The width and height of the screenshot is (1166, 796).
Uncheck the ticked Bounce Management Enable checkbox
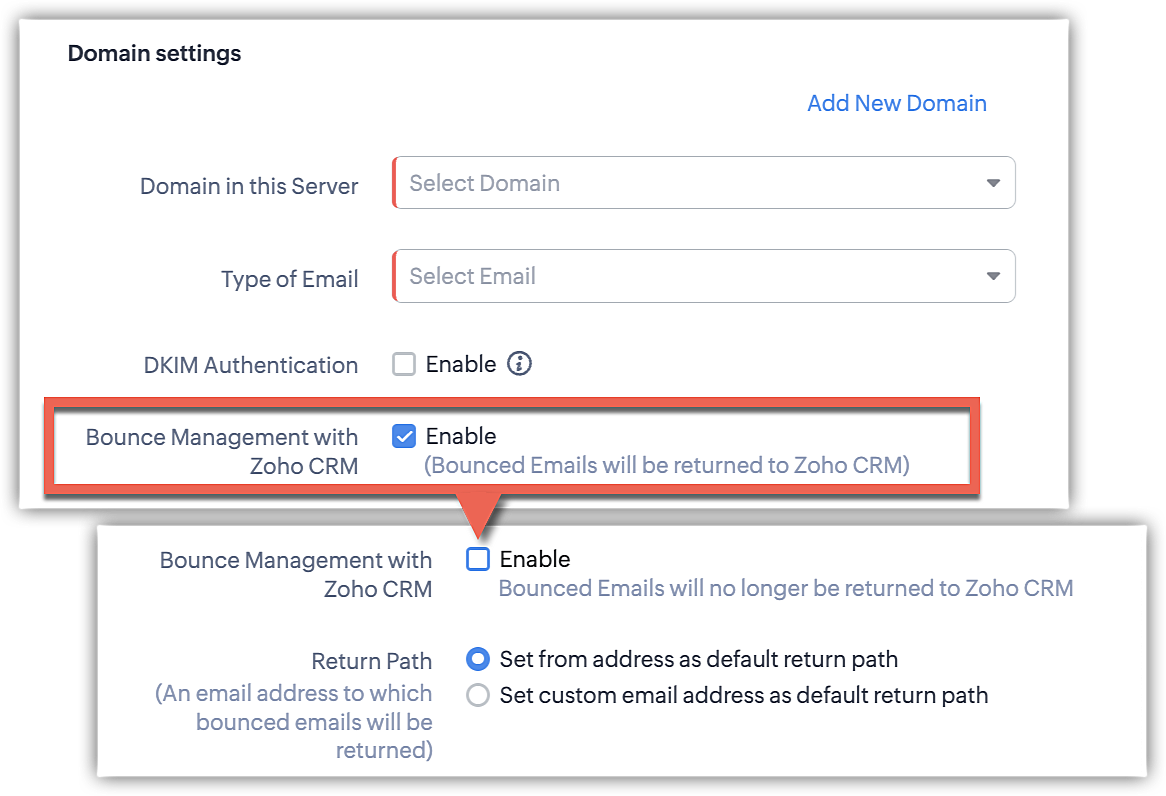click(404, 436)
